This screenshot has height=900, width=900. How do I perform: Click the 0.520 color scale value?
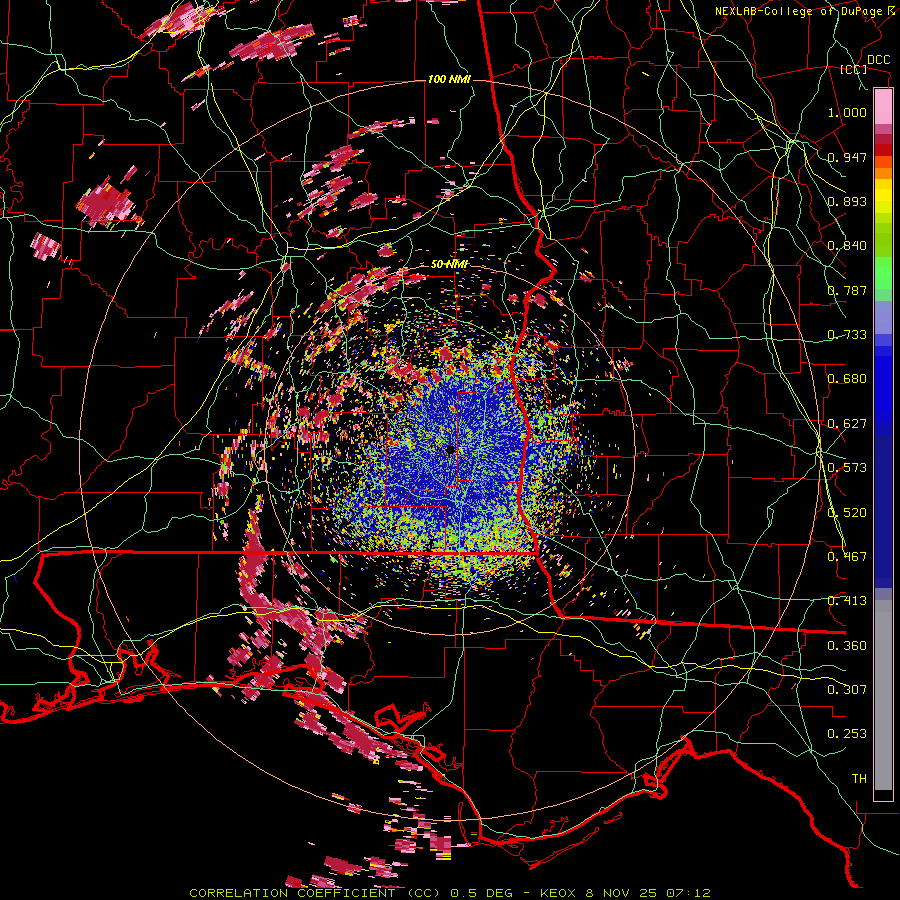[x=847, y=513]
